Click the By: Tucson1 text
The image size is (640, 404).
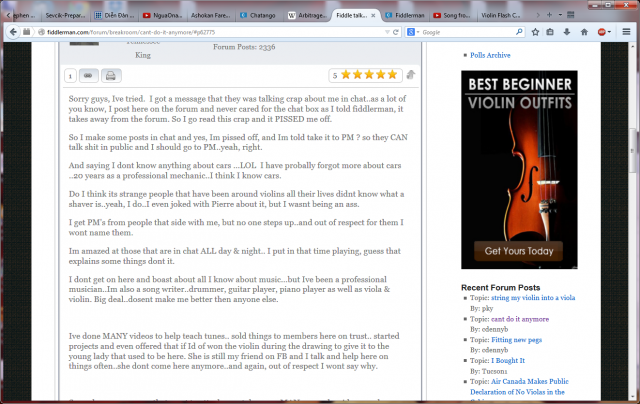point(489,371)
